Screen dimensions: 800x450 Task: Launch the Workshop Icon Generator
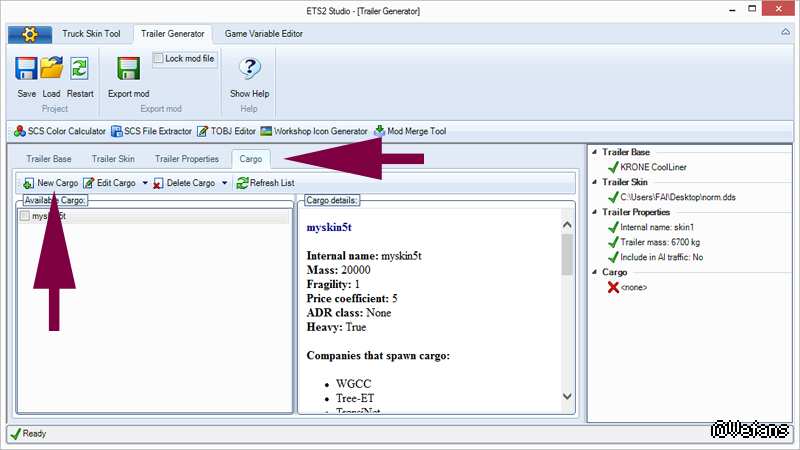(314, 131)
